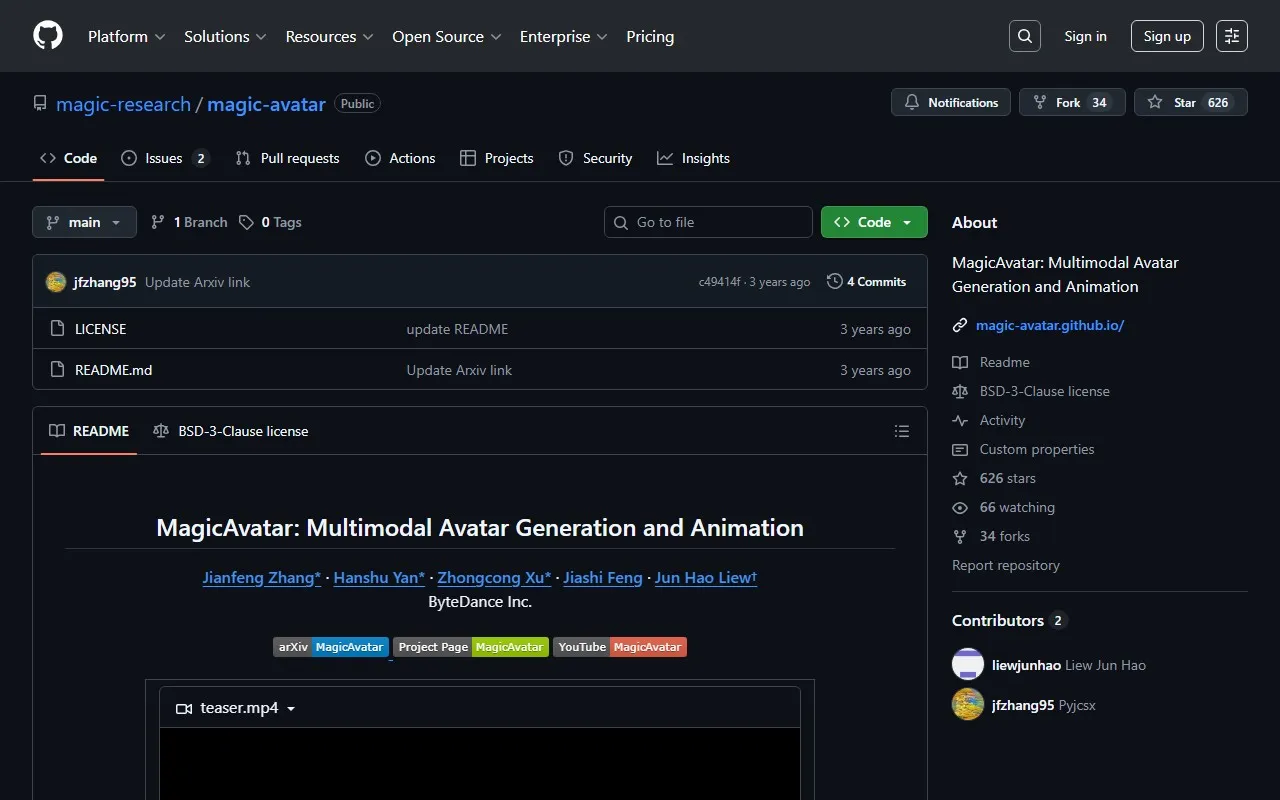Select the BSD-3-Clause license tab

[231, 431]
